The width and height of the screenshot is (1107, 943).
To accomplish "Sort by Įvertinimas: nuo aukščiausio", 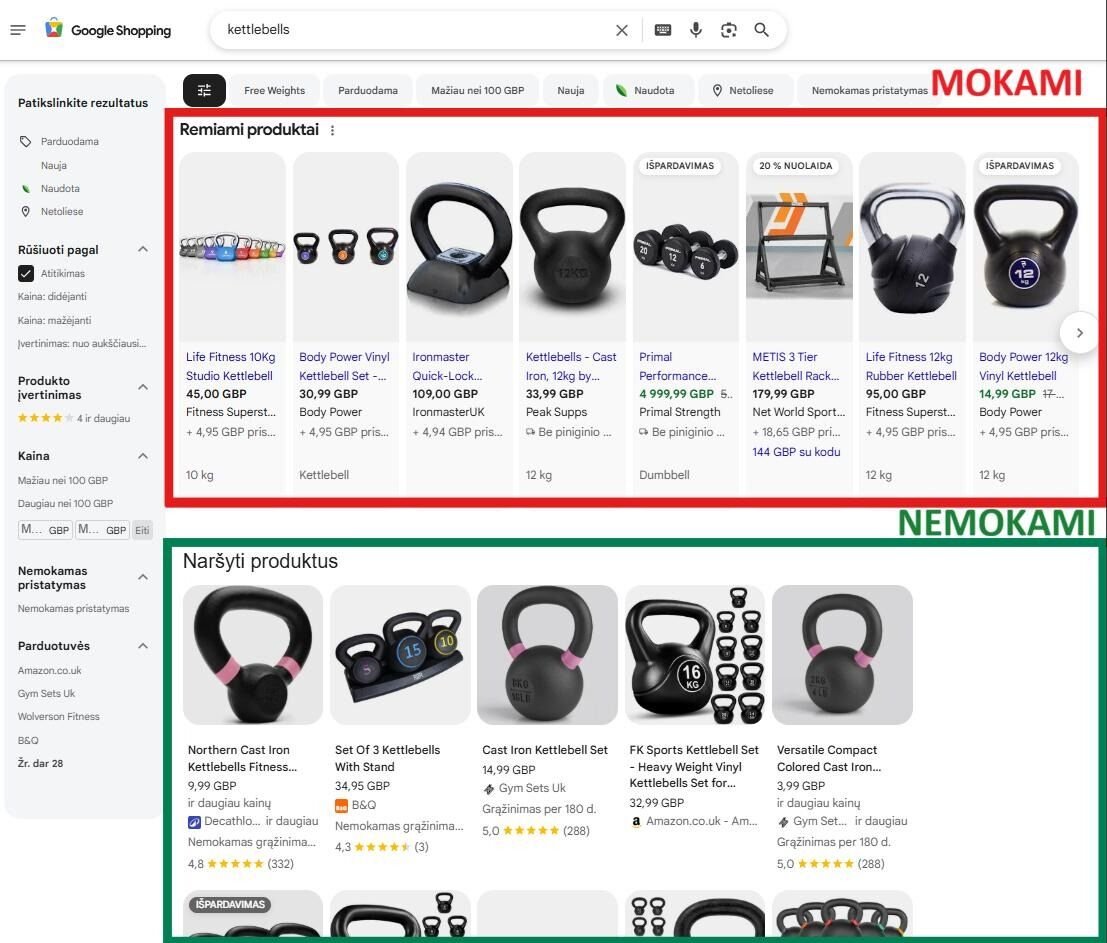I will coord(82,344).
